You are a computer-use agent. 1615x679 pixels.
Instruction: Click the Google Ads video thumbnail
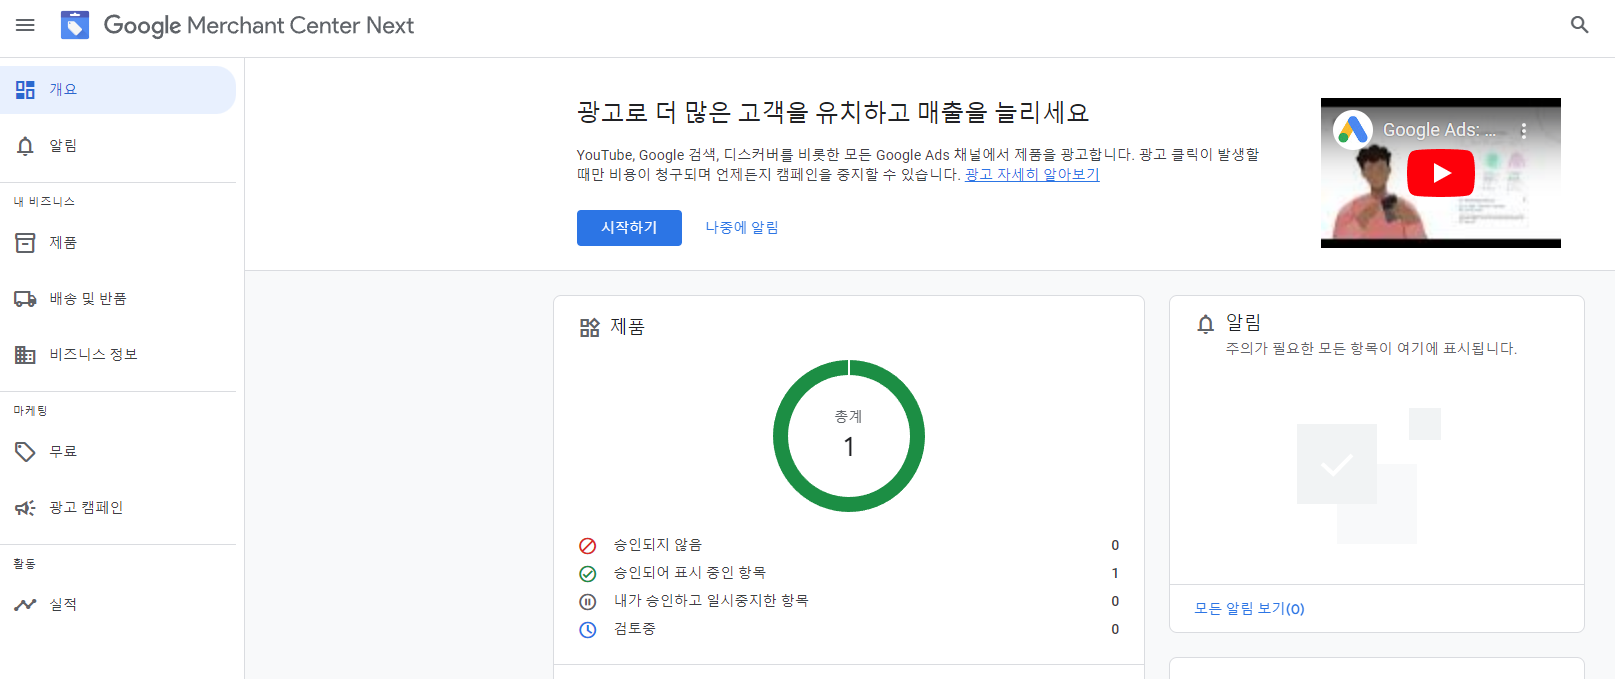(x=1441, y=173)
